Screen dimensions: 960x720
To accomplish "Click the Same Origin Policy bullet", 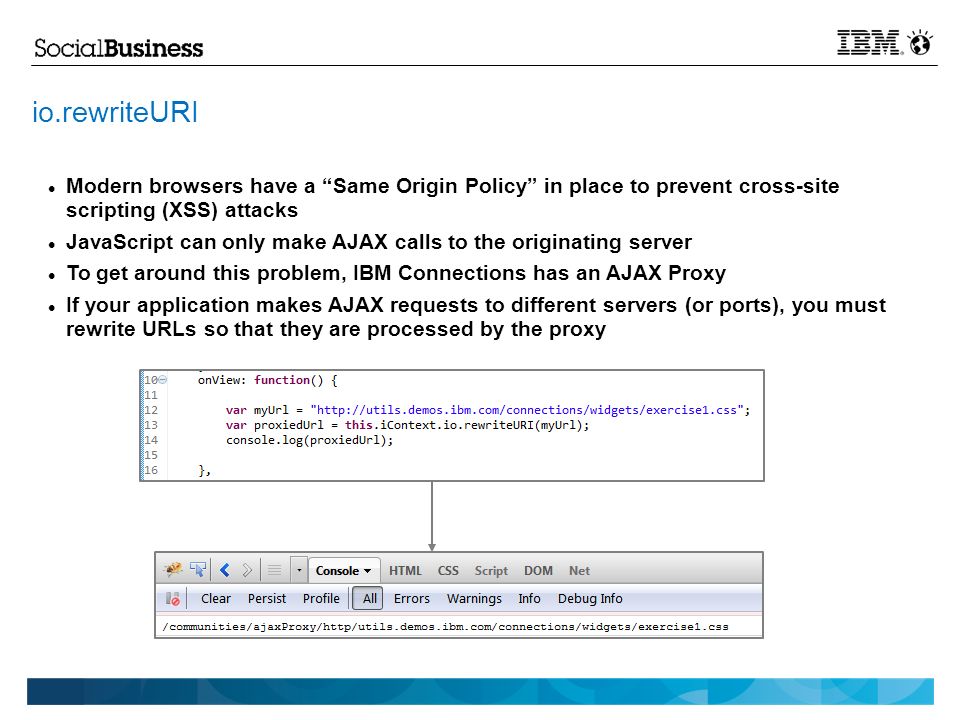I will 452,198.
